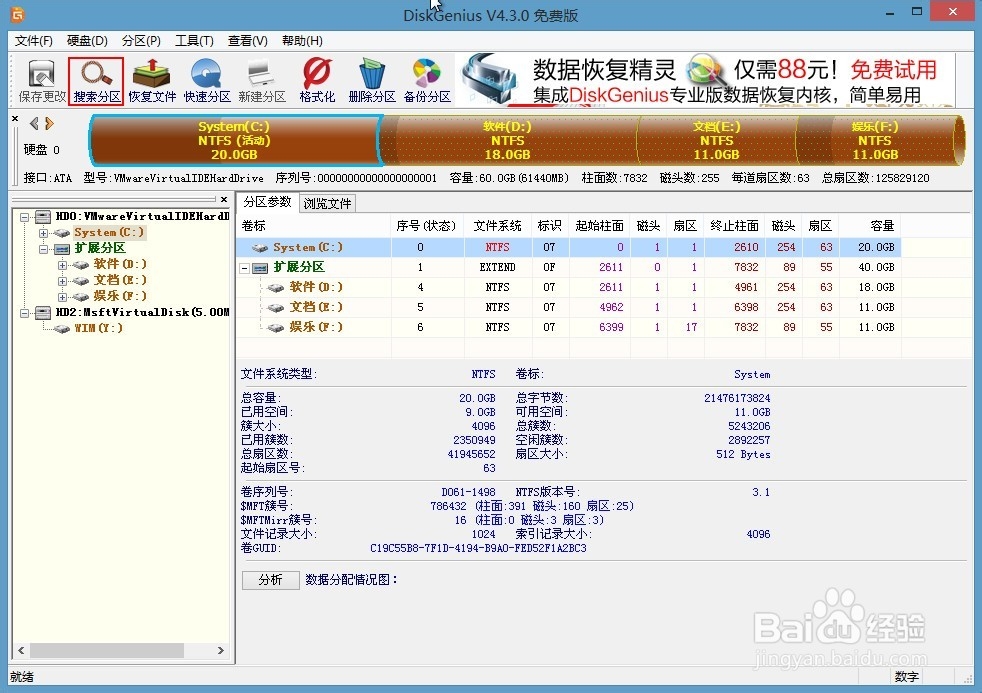Select 文档(E:) in the left tree

coord(120,280)
